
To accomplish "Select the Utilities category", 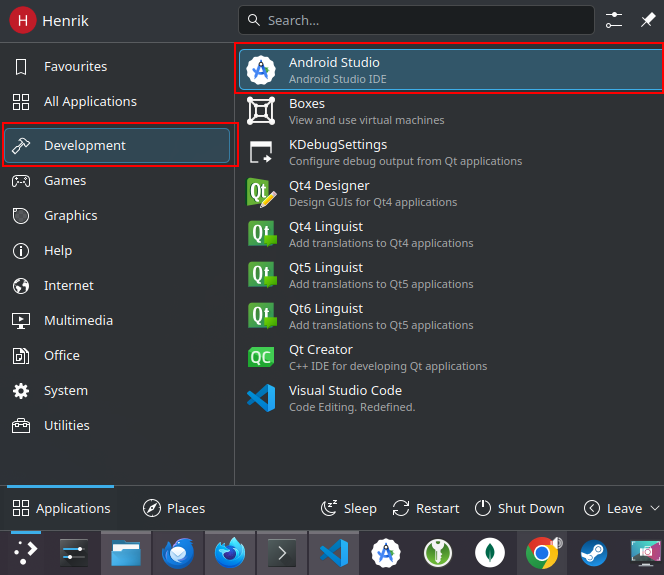I will point(117,426).
